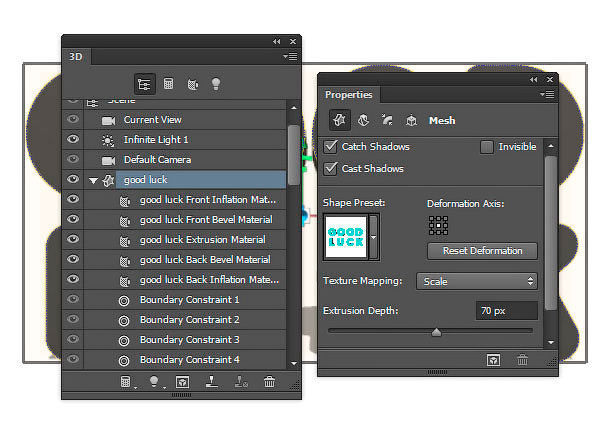The height and width of the screenshot is (435, 600).
Task: Toggle visibility of good luck mesh
Action: 73,179
